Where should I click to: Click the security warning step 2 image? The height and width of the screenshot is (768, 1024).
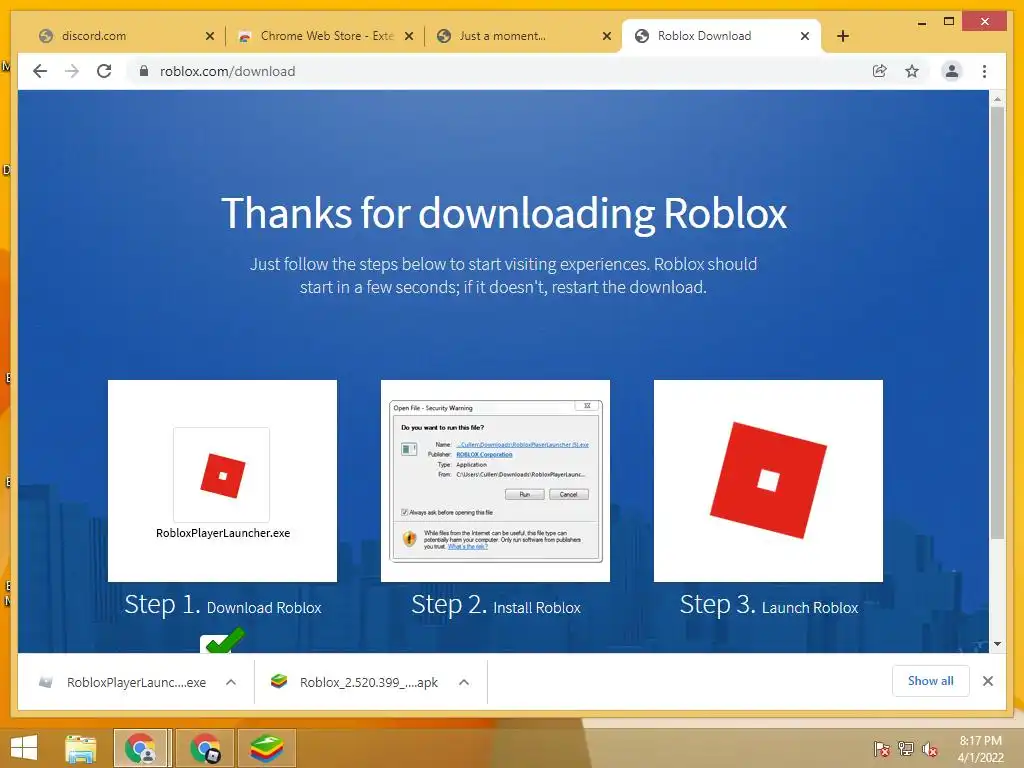pos(495,481)
